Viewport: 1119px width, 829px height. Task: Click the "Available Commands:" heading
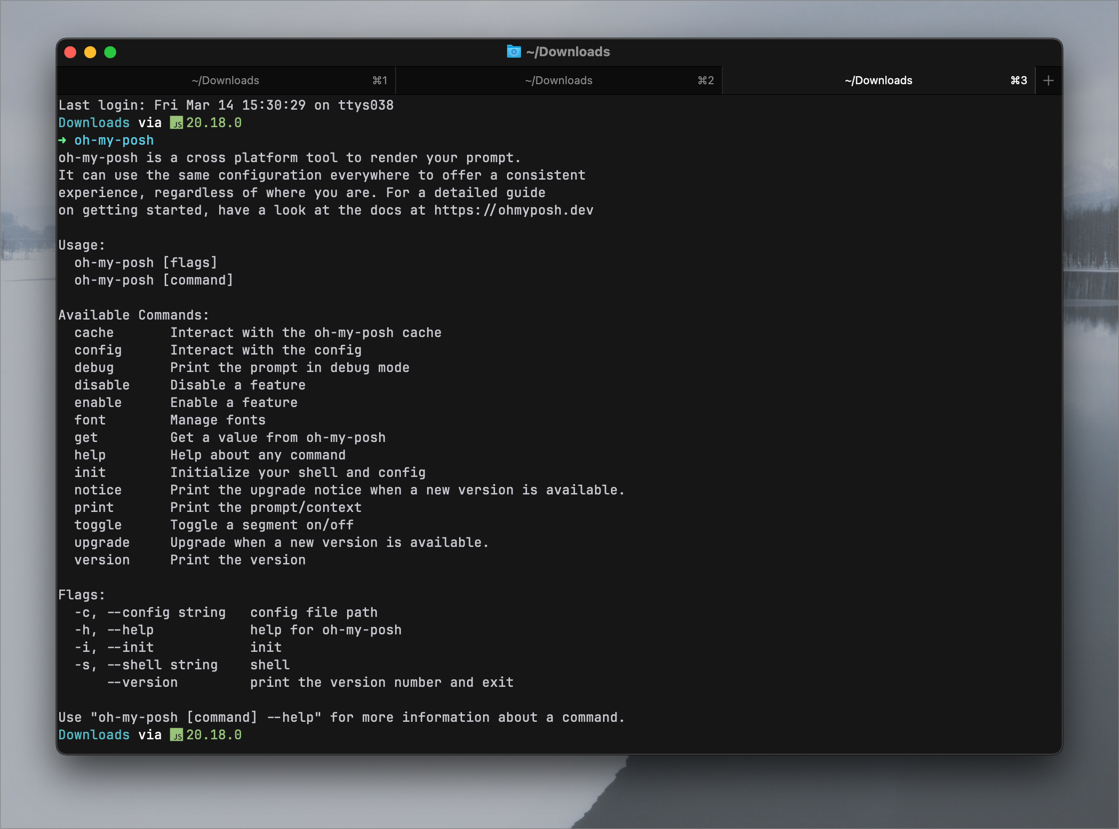coord(134,315)
